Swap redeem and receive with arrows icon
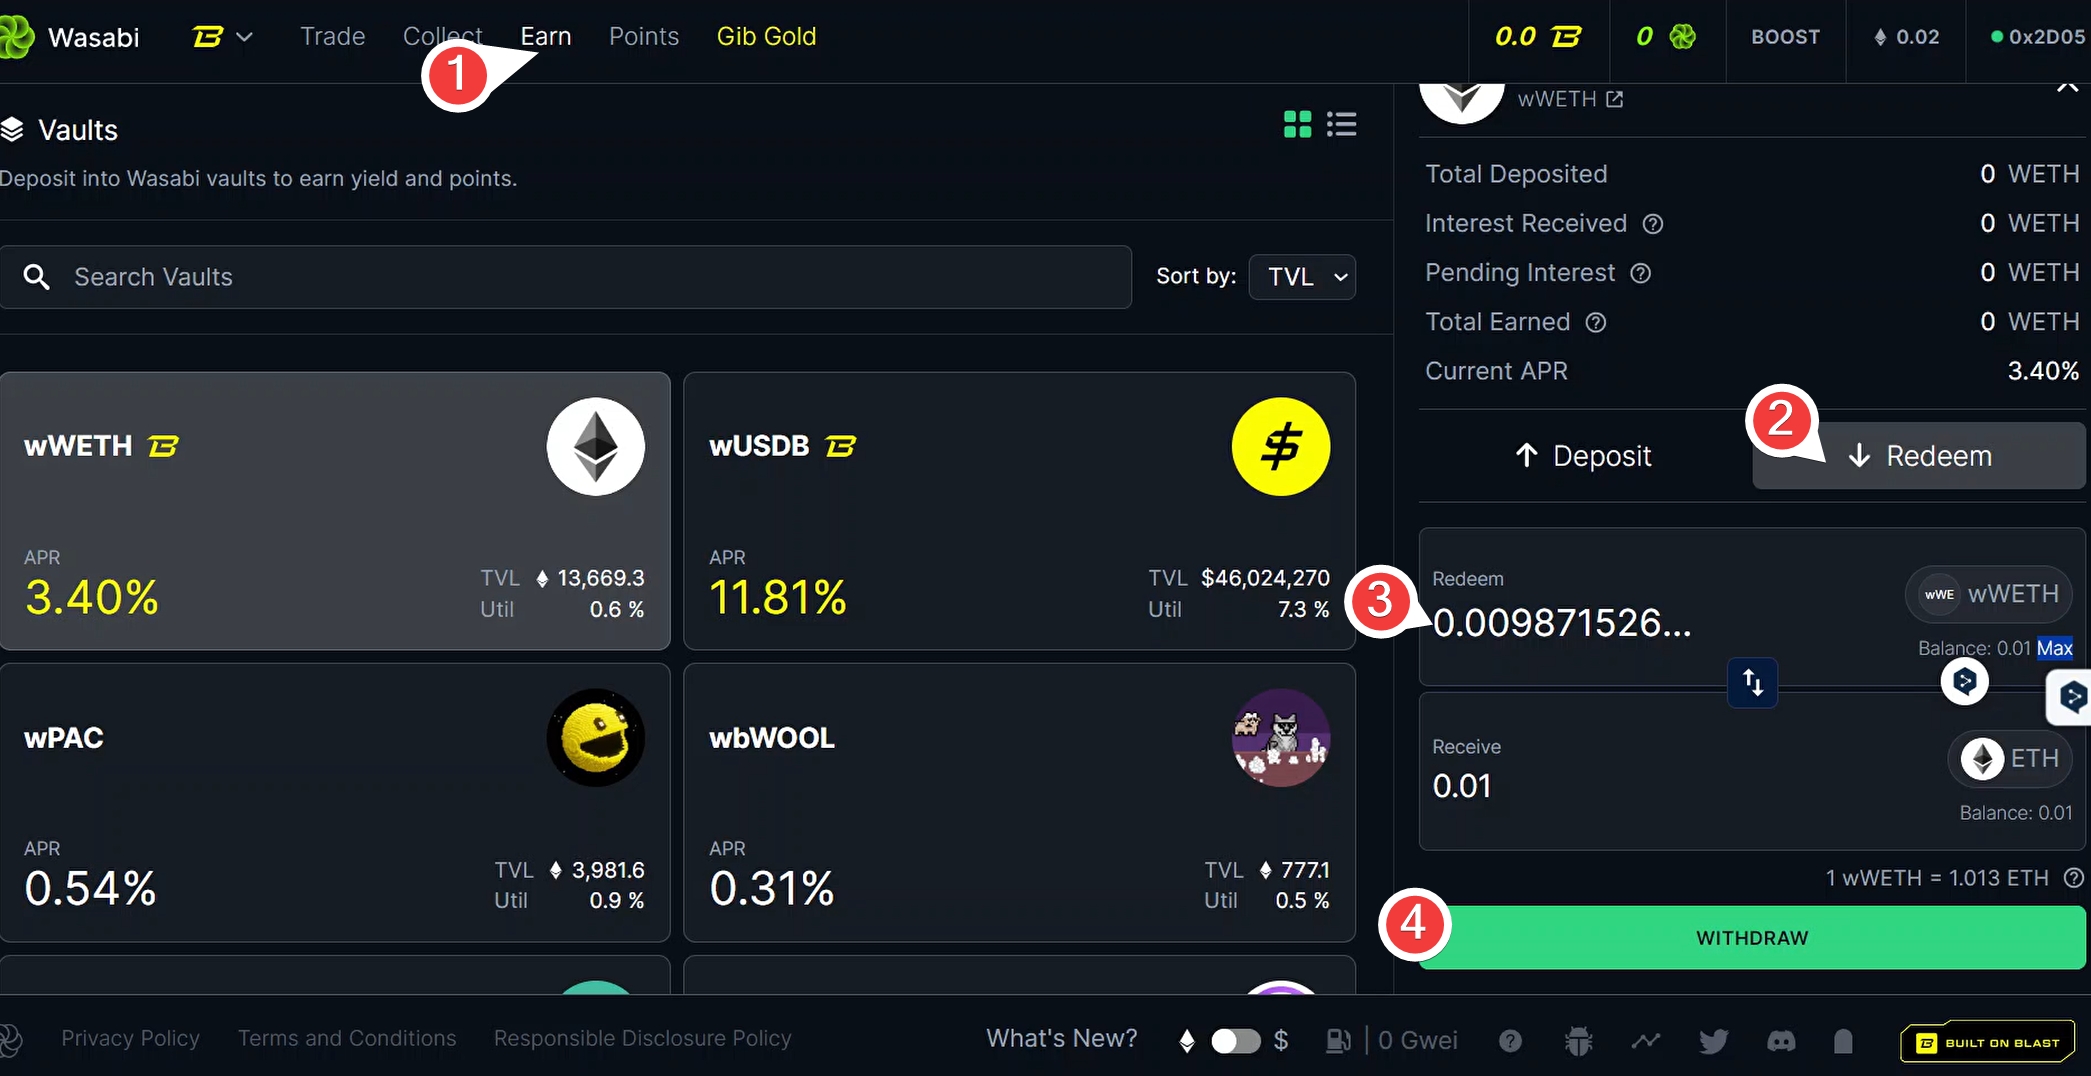This screenshot has height=1076, width=2091. pyautogui.click(x=1752, y=683)
